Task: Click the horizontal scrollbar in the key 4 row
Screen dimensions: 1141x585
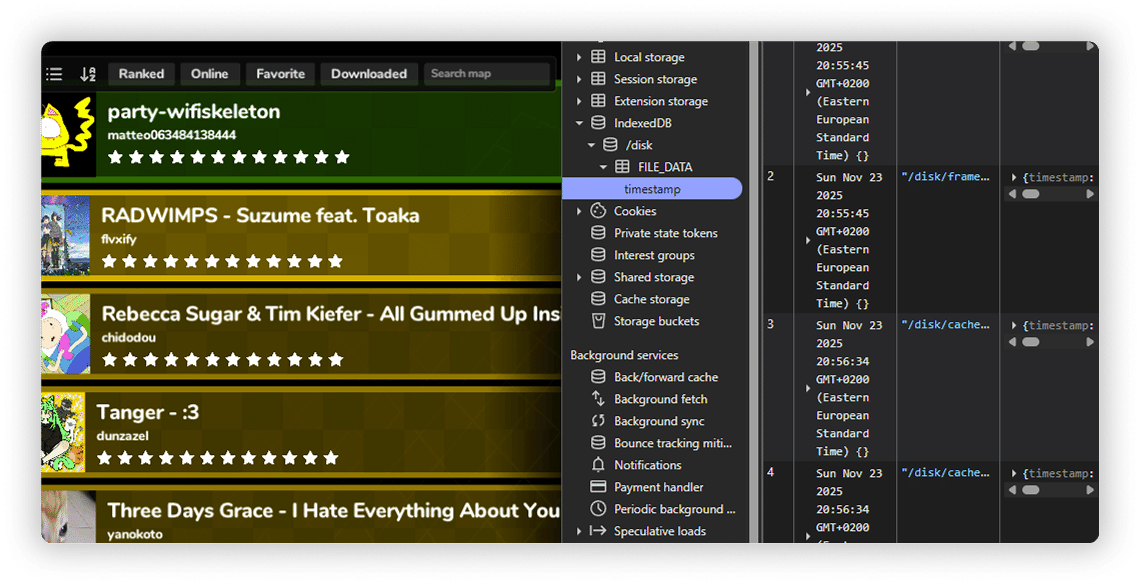Action: click(x=1052, y=490)
